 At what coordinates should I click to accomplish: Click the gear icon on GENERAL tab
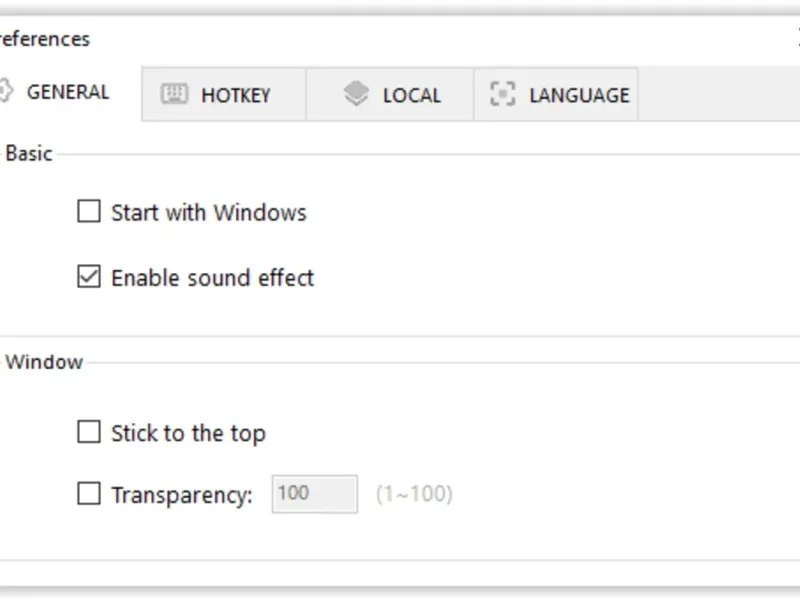[5, 91]
